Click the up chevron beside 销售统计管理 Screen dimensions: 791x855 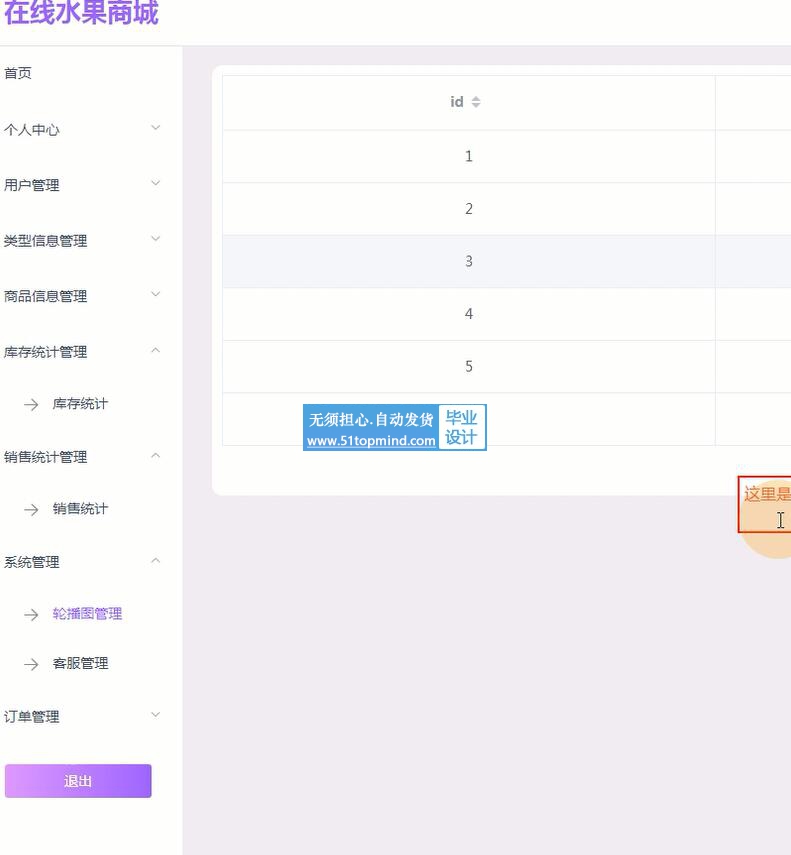tap(155, 455)
